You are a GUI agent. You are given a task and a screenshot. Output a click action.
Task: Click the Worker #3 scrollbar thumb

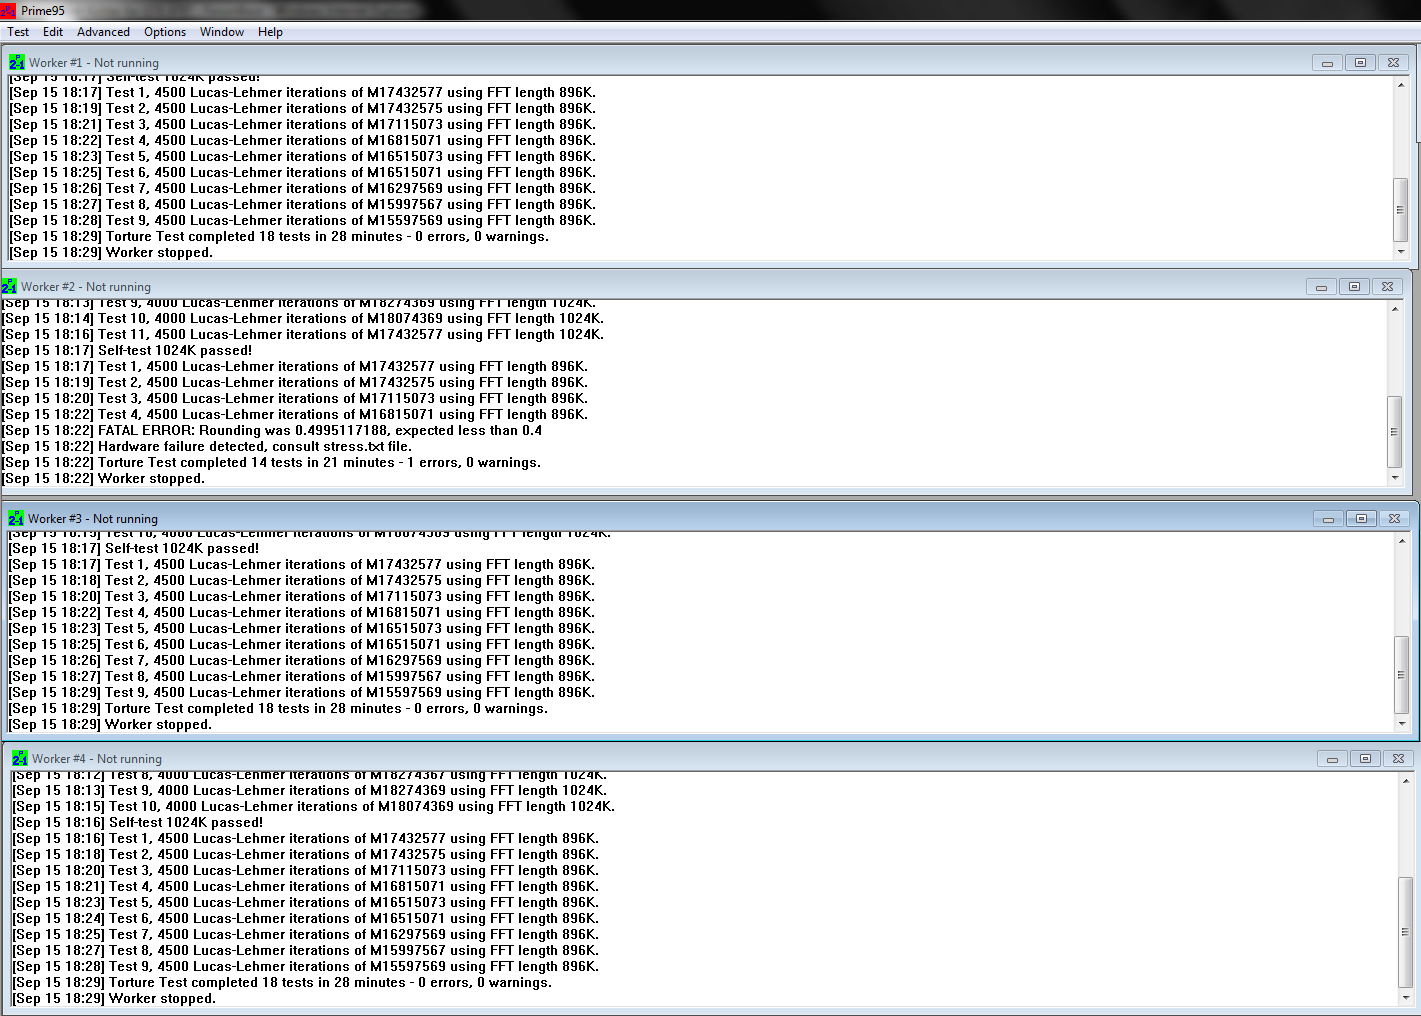click(1402, 675)
